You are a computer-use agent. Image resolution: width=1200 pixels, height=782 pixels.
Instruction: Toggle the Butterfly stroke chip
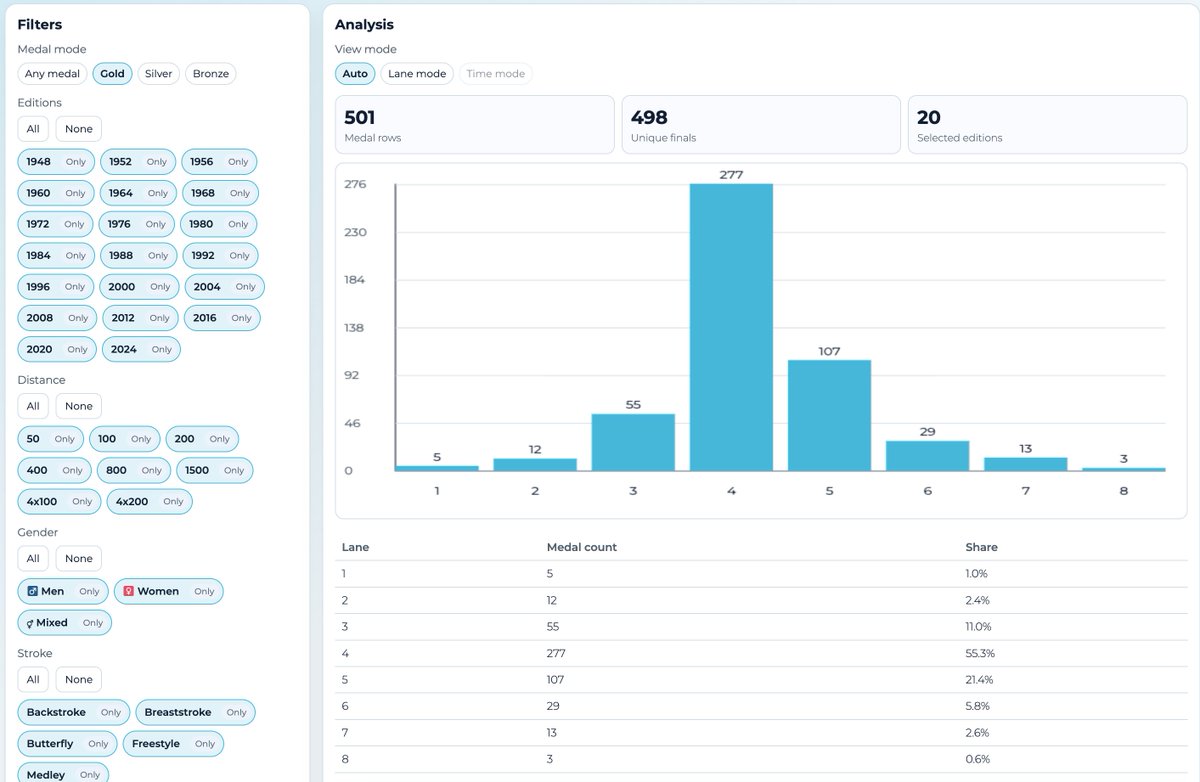[x=50, y=744]
